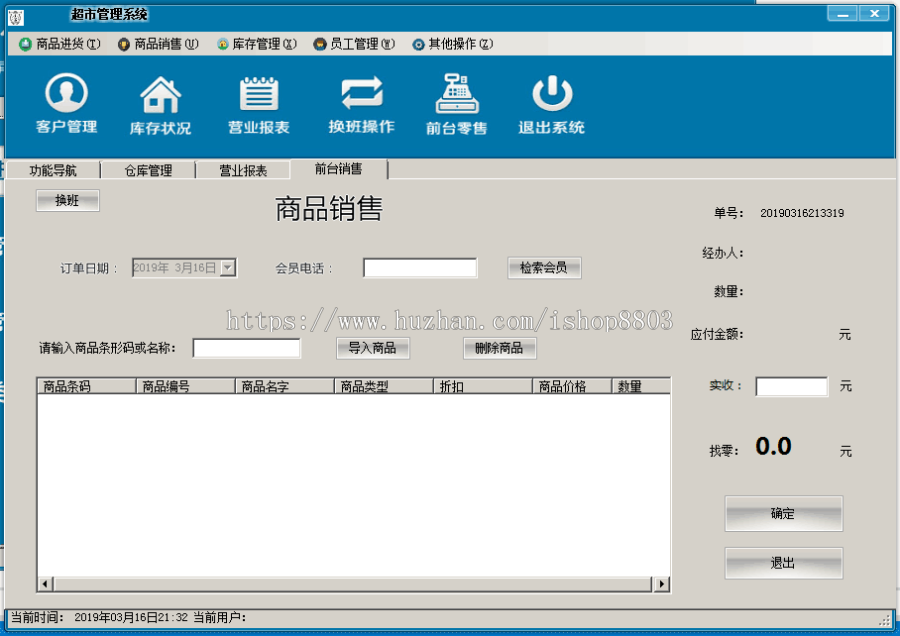Open 客户管理 (customer management) icon
This screenshot has height=636, width=900.
[65, 102]
